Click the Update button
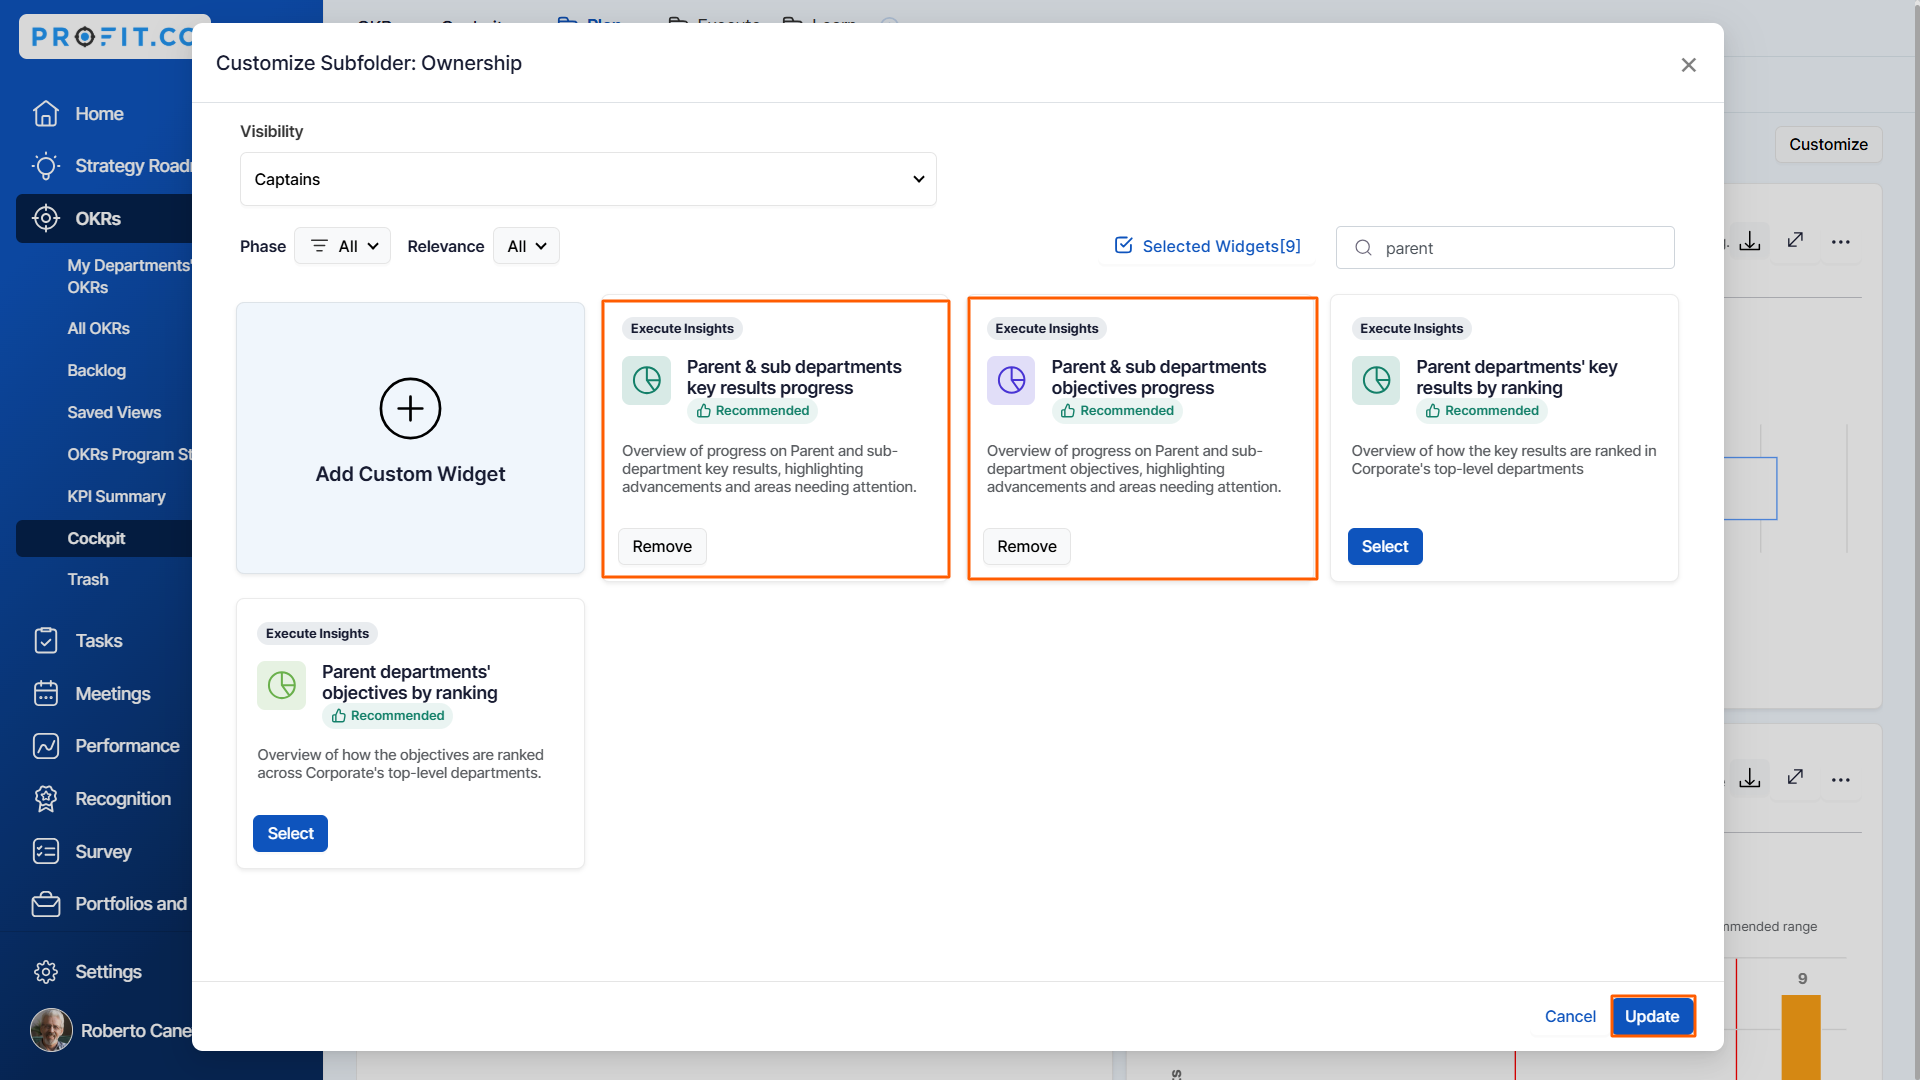Screen dimensions: 1920x1080 (1651, 1016)
